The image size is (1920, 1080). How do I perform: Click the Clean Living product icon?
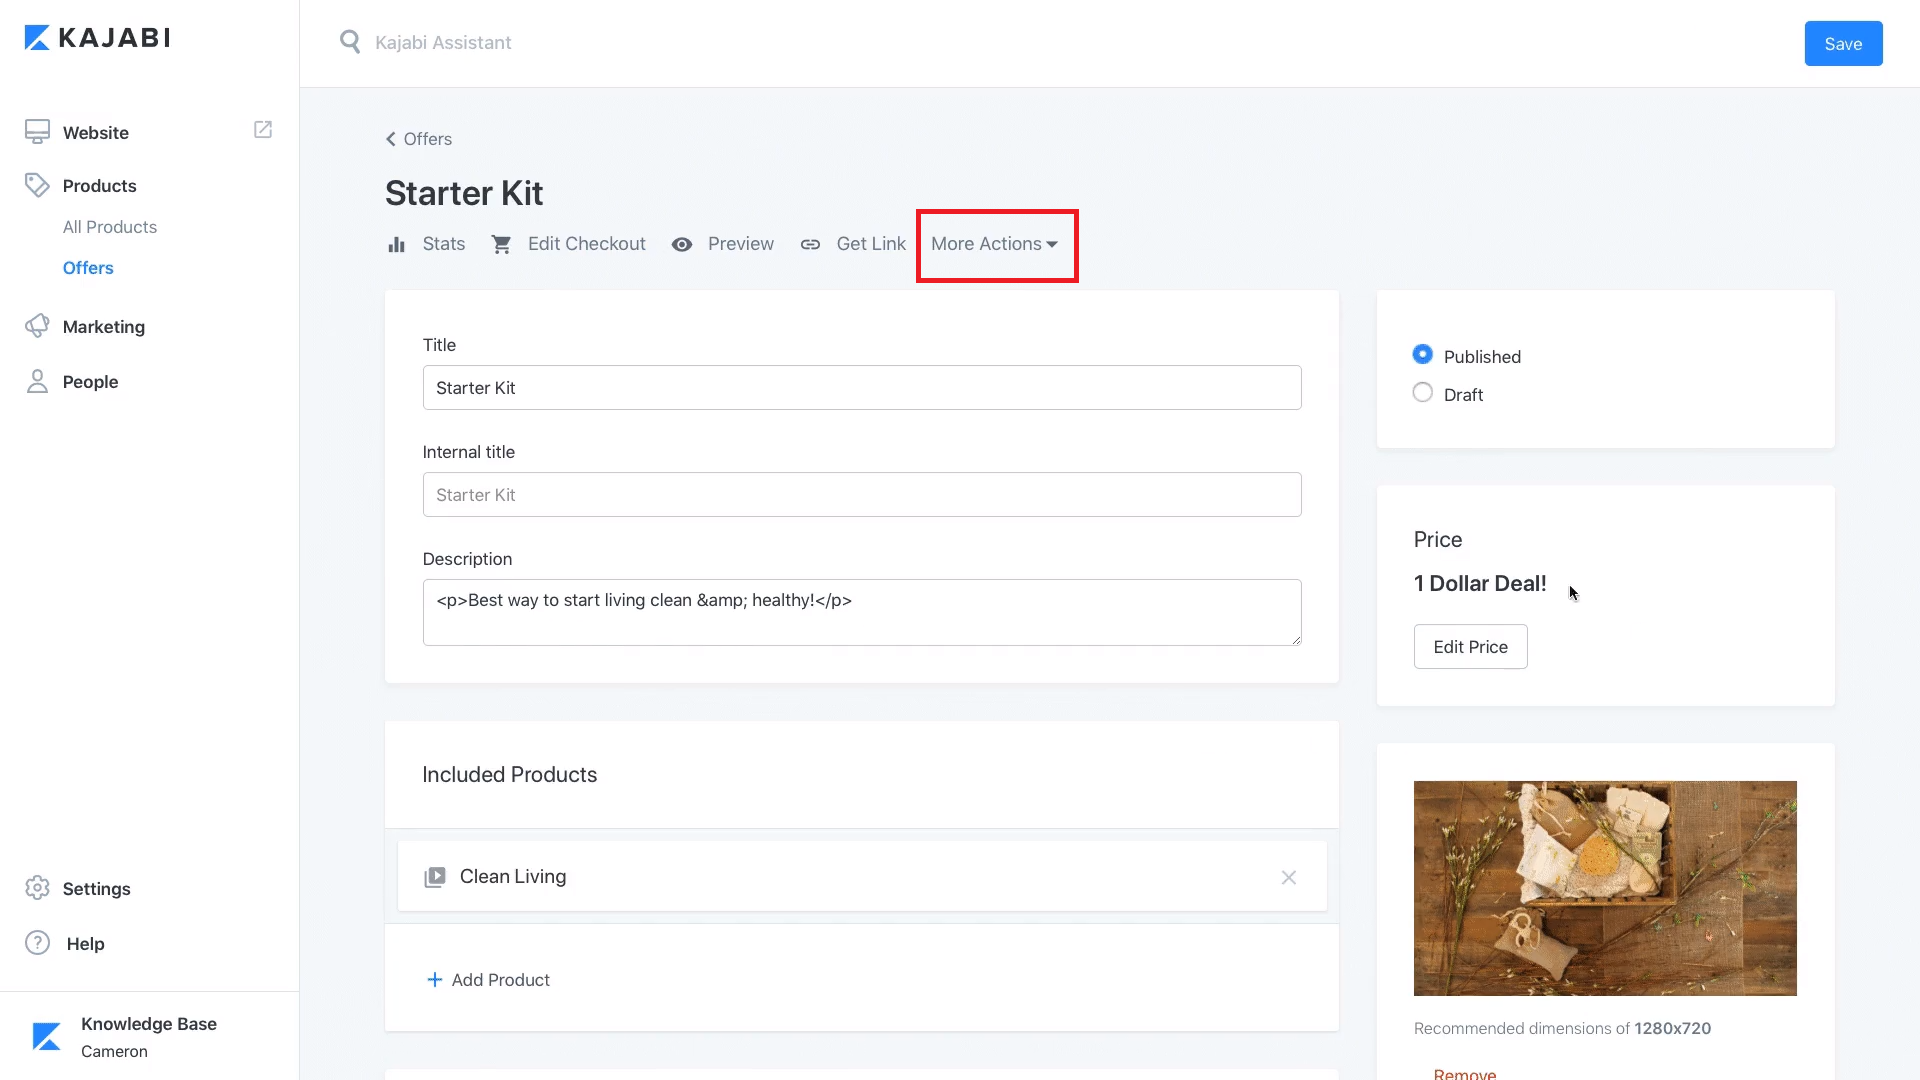(435, 877)
